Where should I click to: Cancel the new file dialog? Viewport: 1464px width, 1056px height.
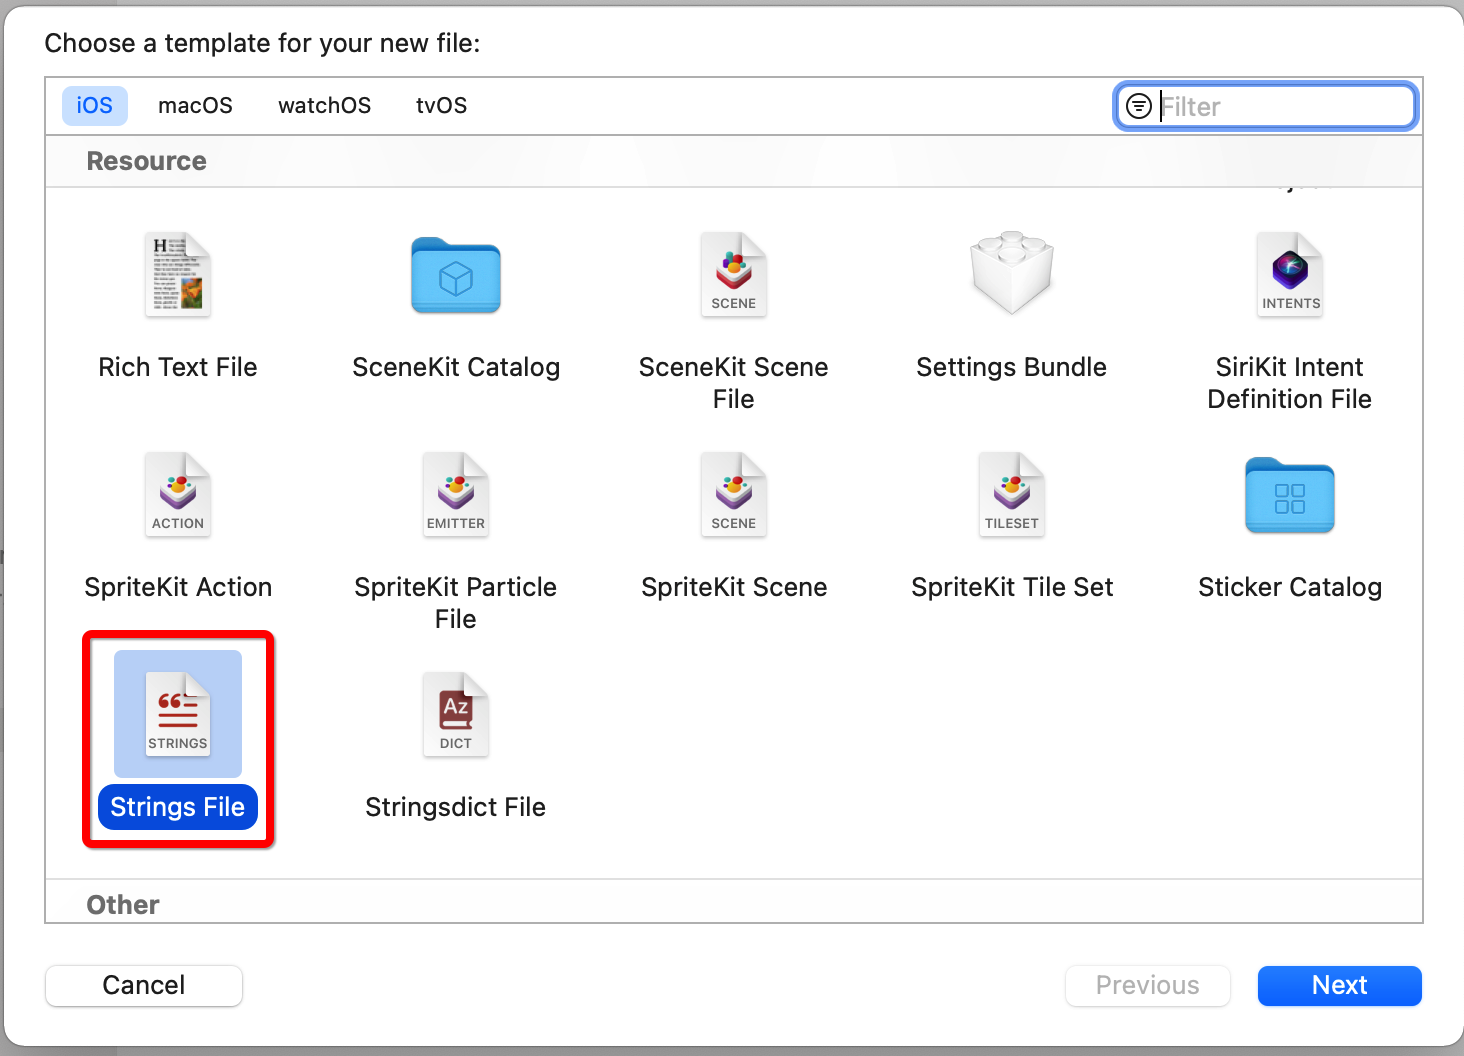tap(143, 985)
